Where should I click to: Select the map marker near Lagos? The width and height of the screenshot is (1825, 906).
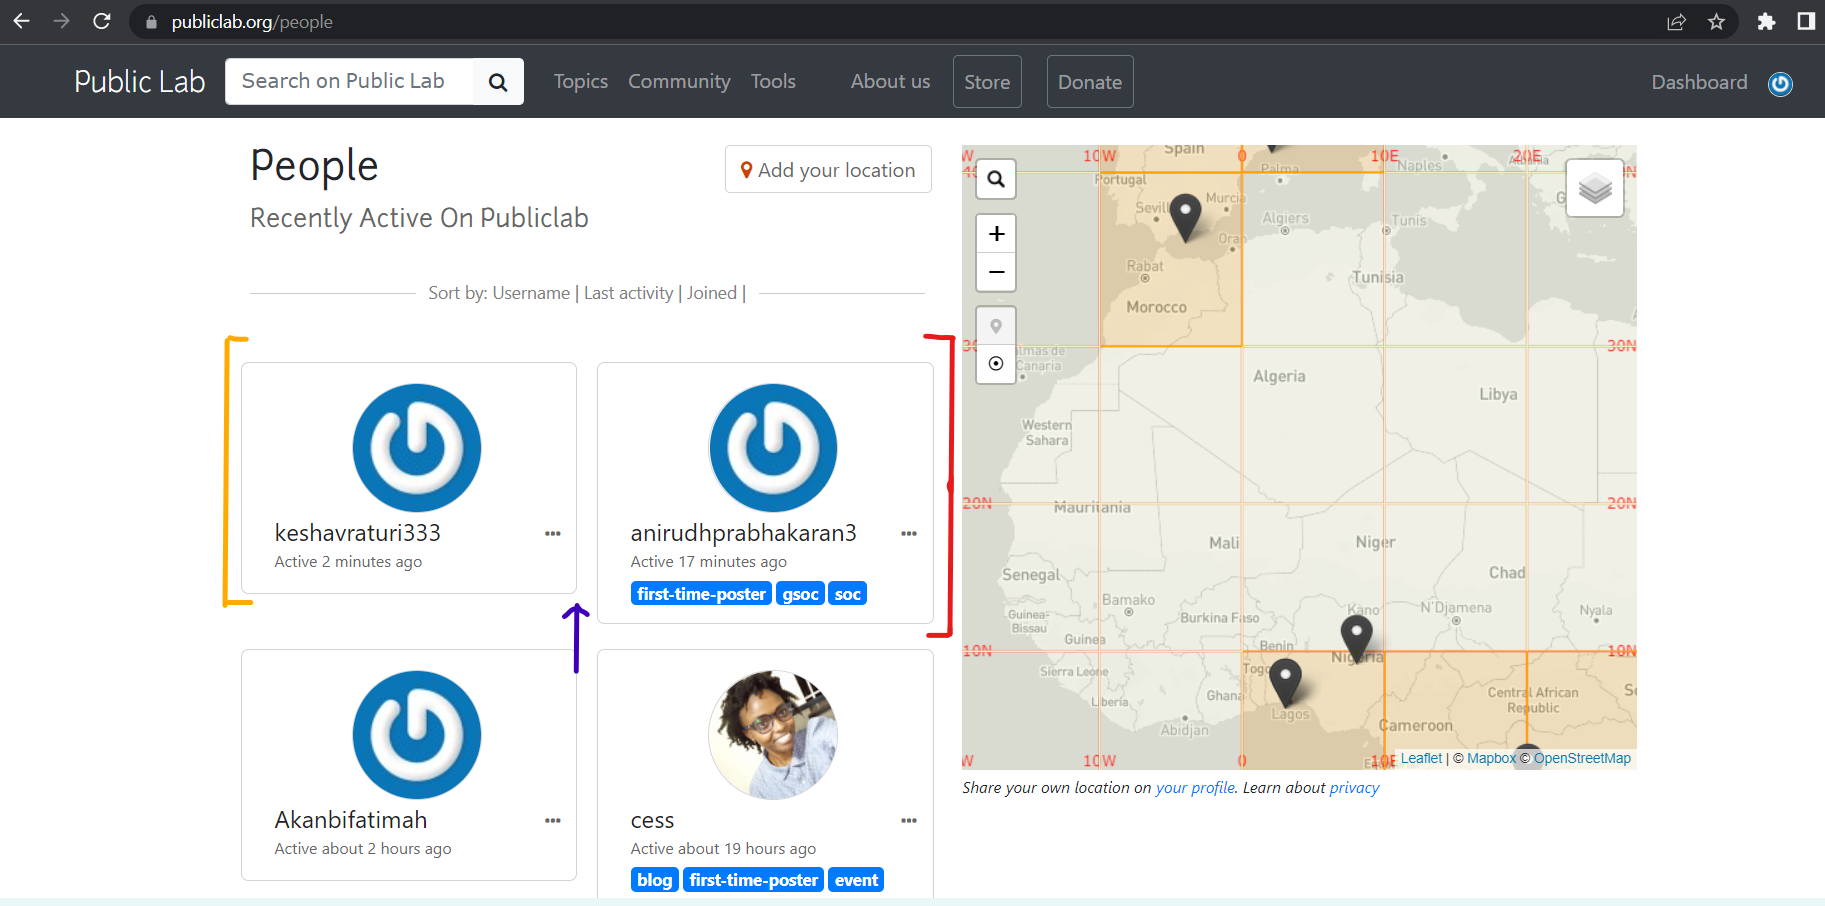click(1285, 683)
